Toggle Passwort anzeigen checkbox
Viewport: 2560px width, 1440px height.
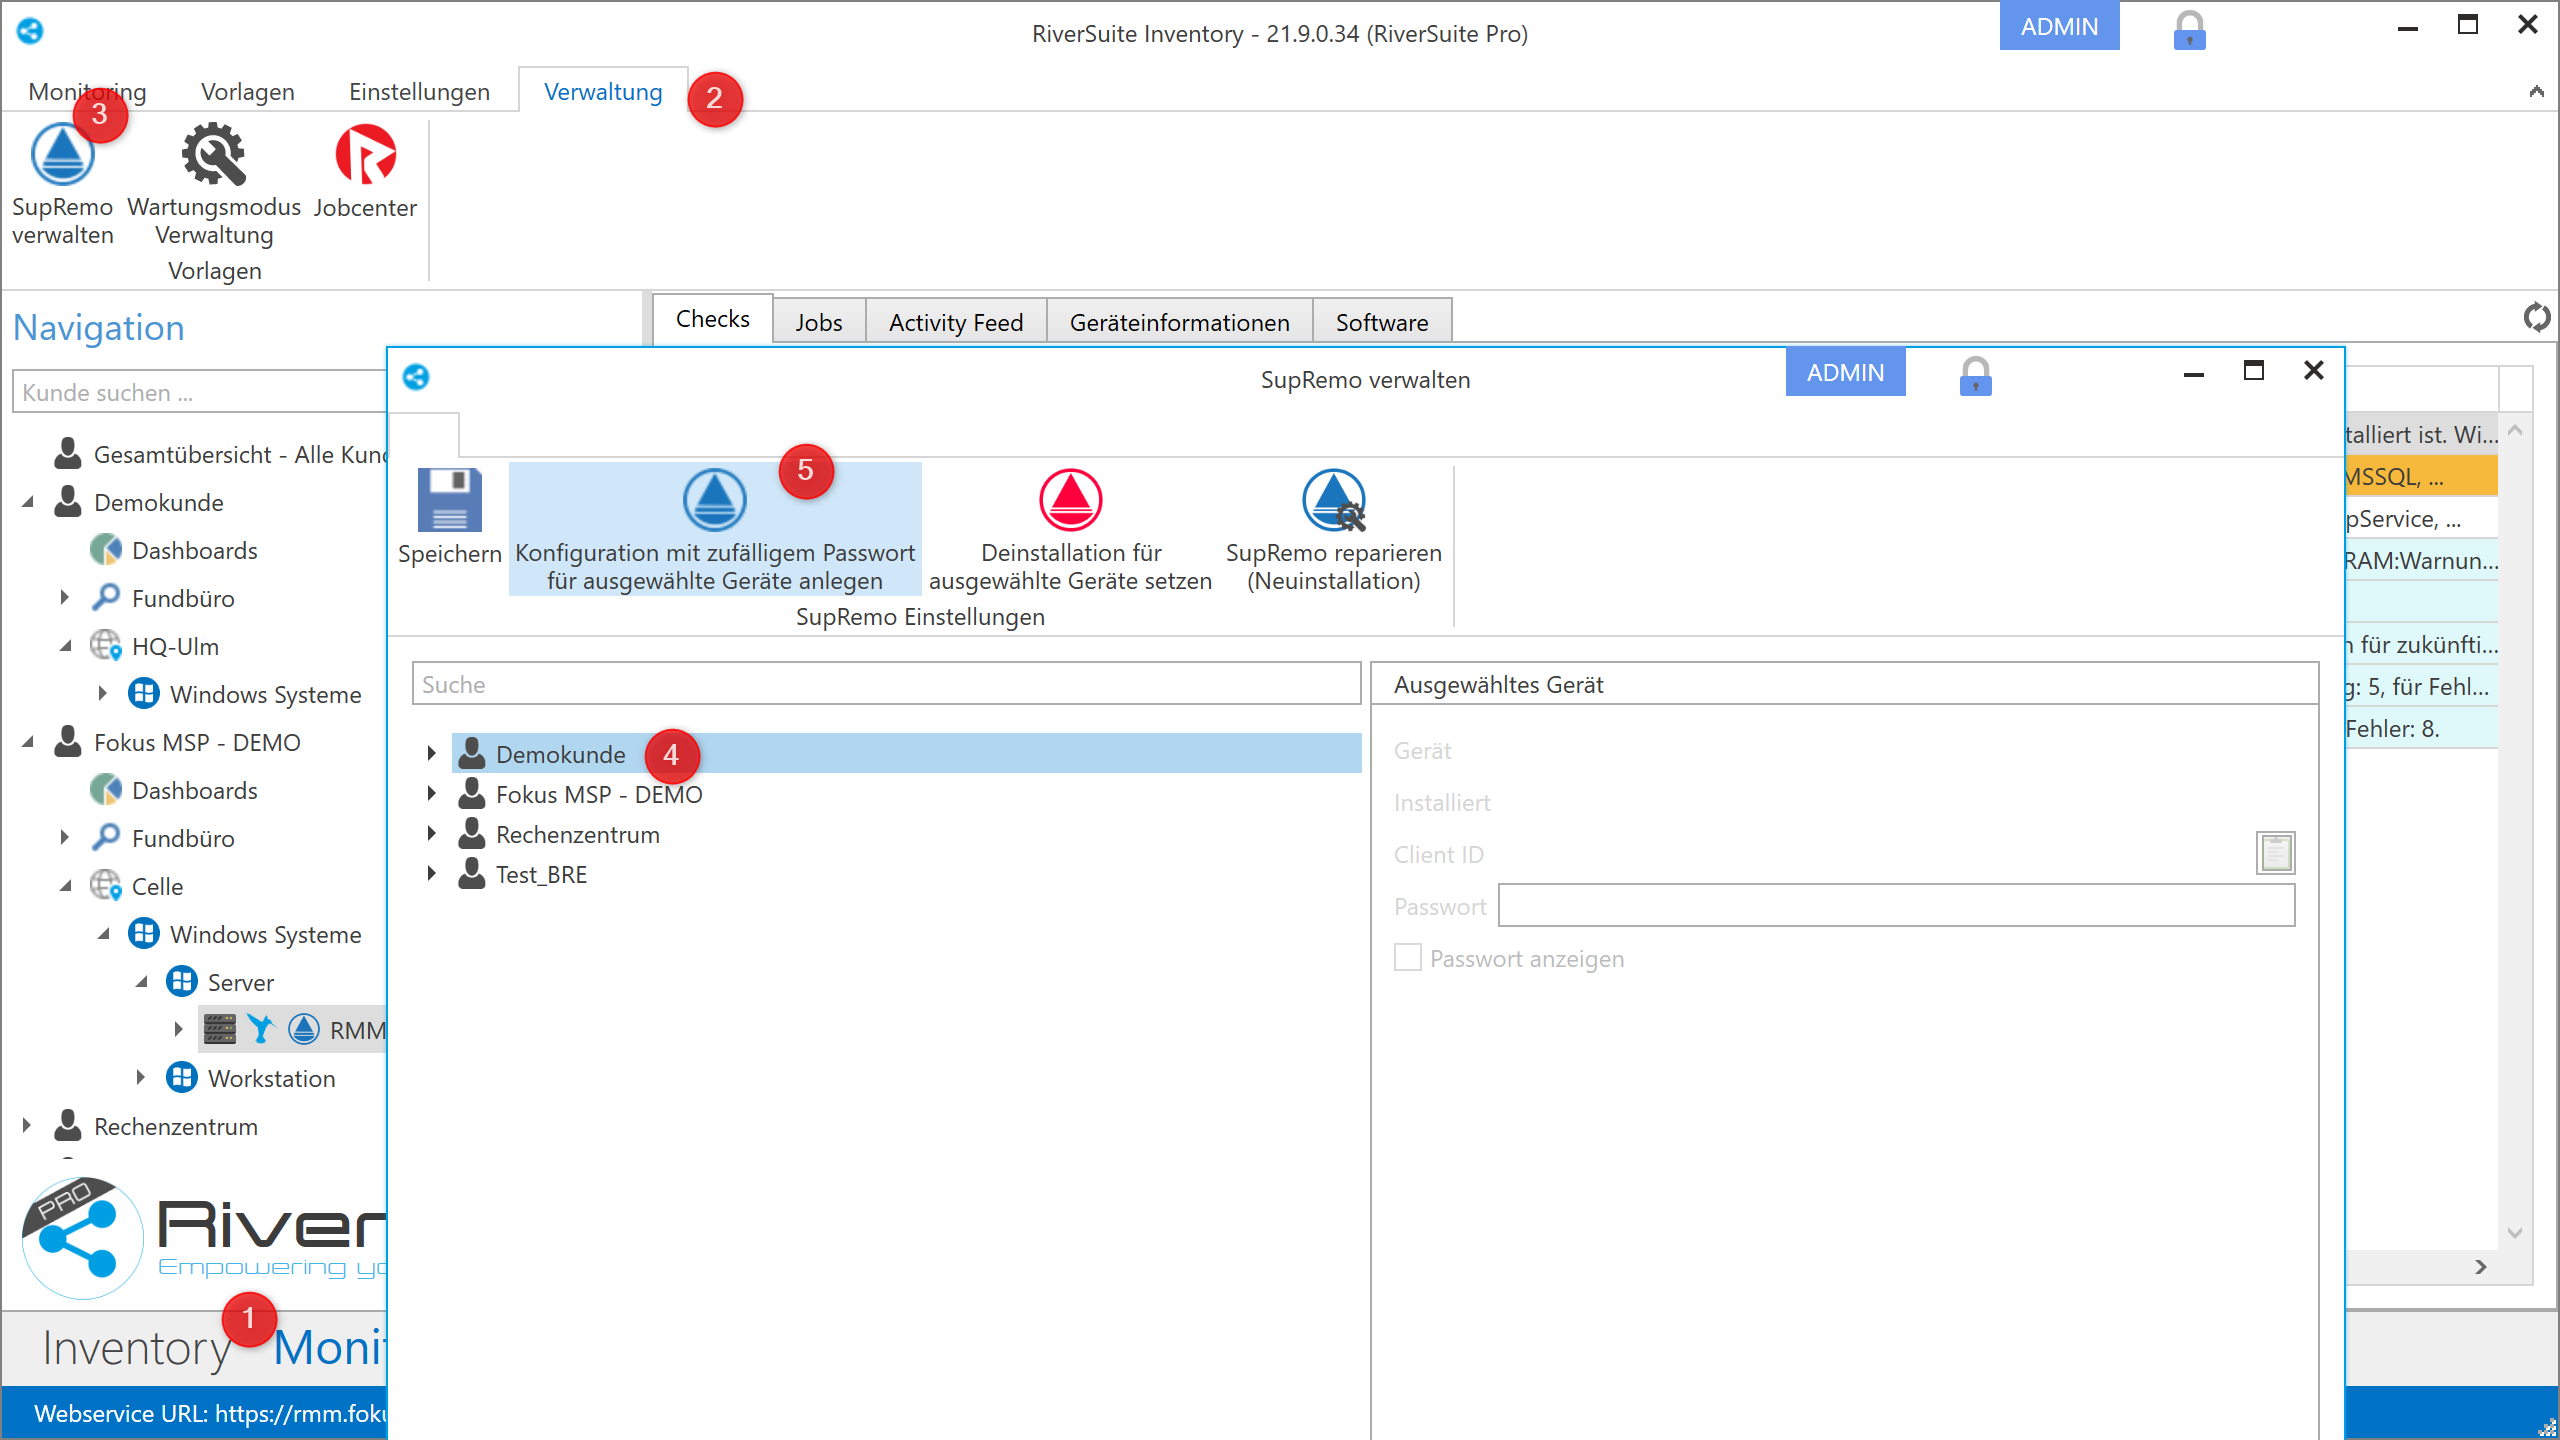click(x=1407, y=958)
